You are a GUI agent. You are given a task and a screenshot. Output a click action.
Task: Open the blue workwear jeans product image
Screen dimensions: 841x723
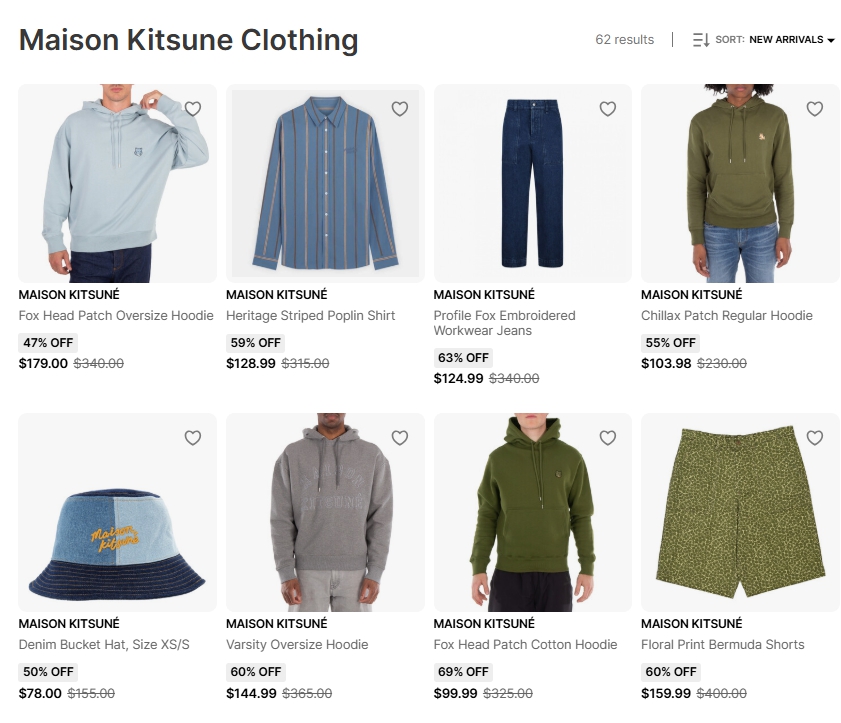533,183
